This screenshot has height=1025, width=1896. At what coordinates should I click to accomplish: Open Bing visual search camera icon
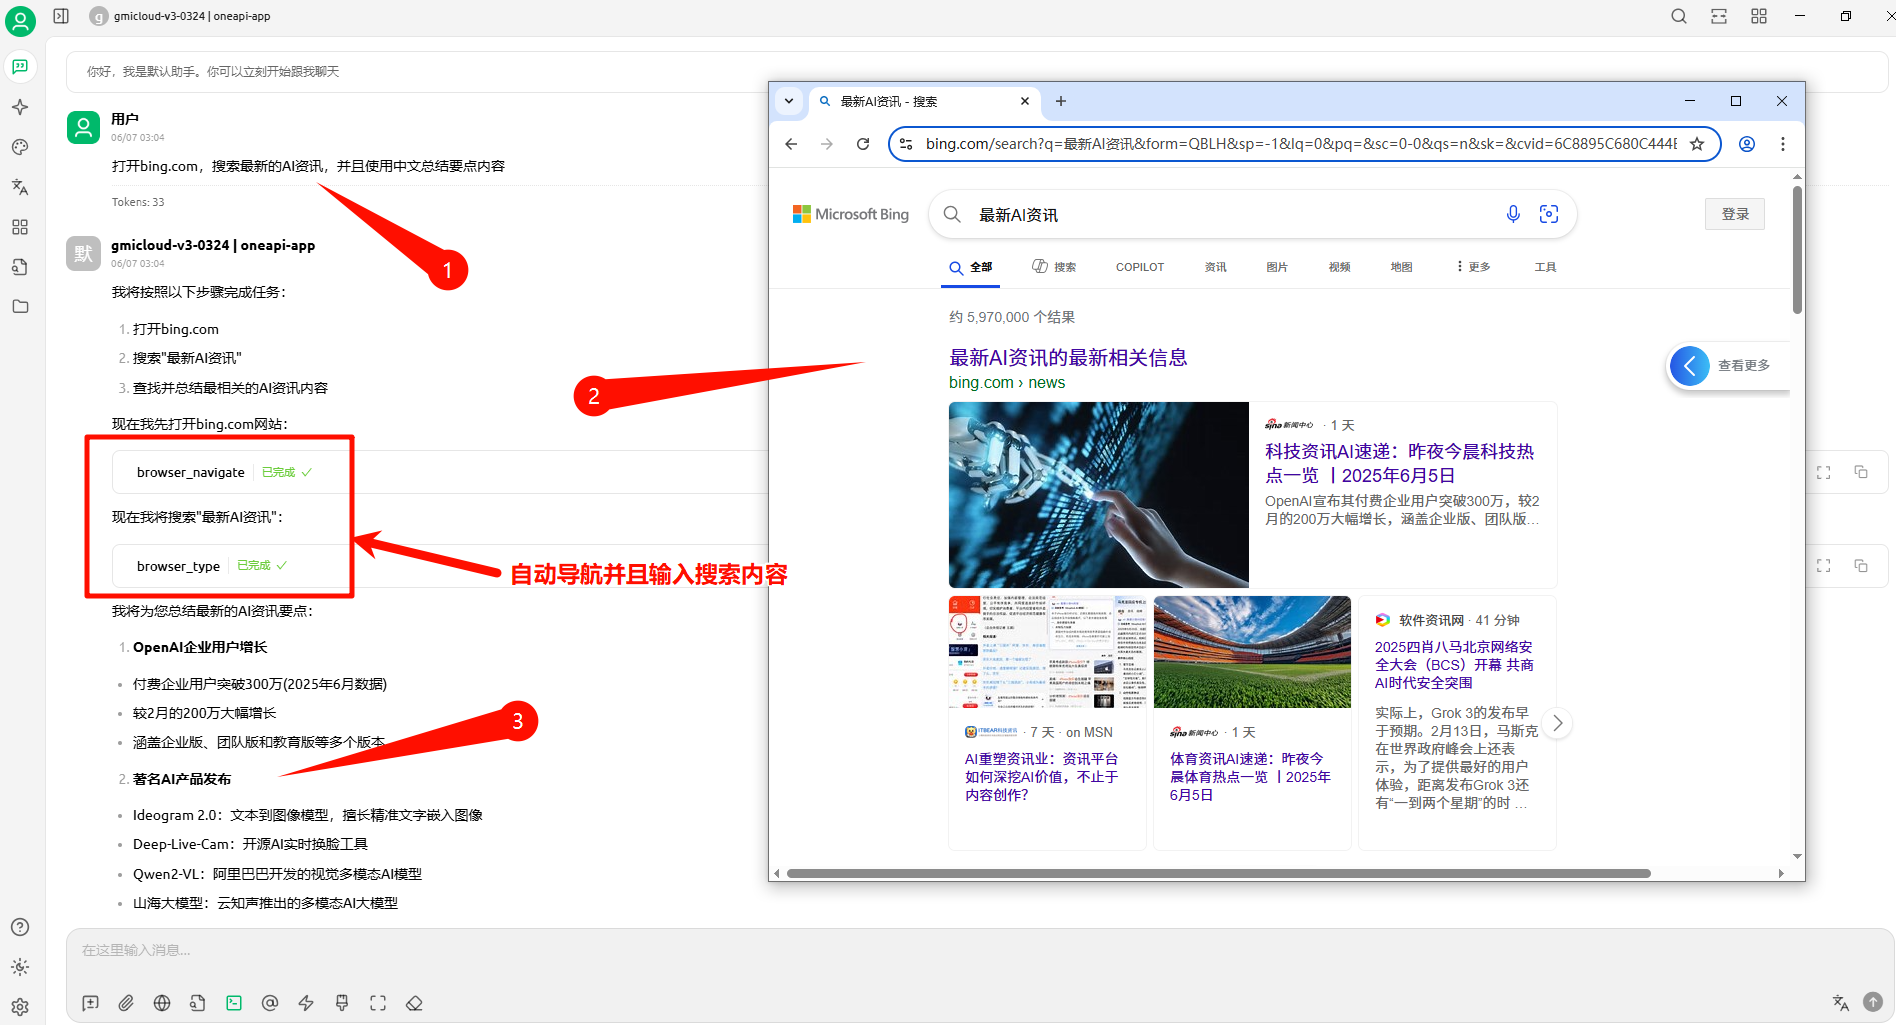(x=1549, y=214)
